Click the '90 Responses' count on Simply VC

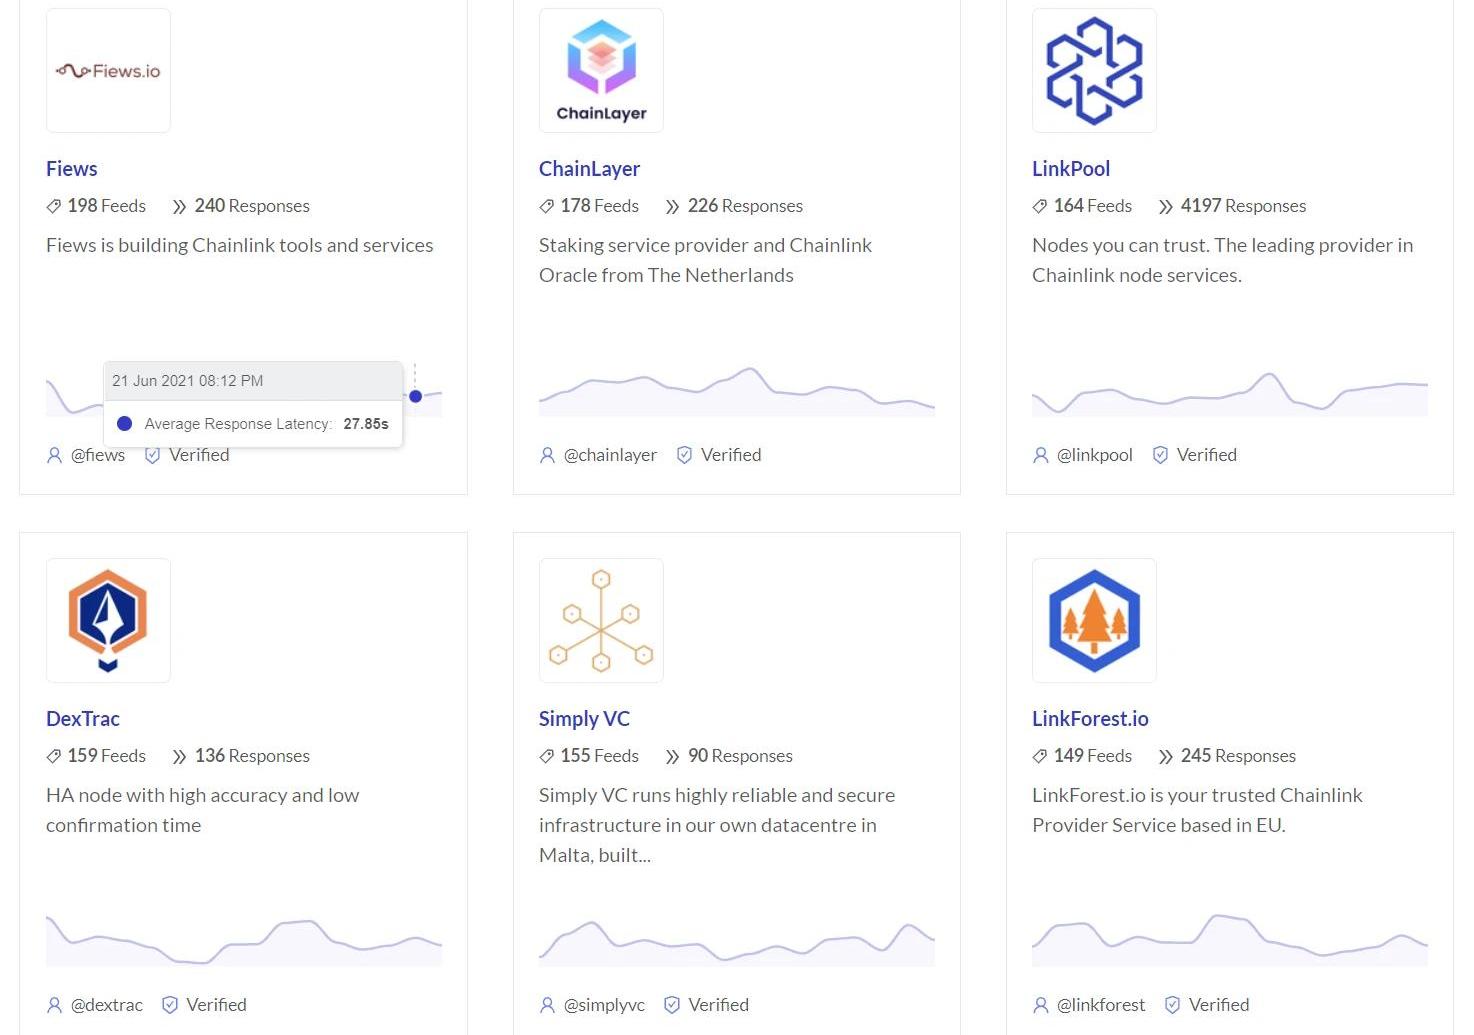tap(741, 756)
